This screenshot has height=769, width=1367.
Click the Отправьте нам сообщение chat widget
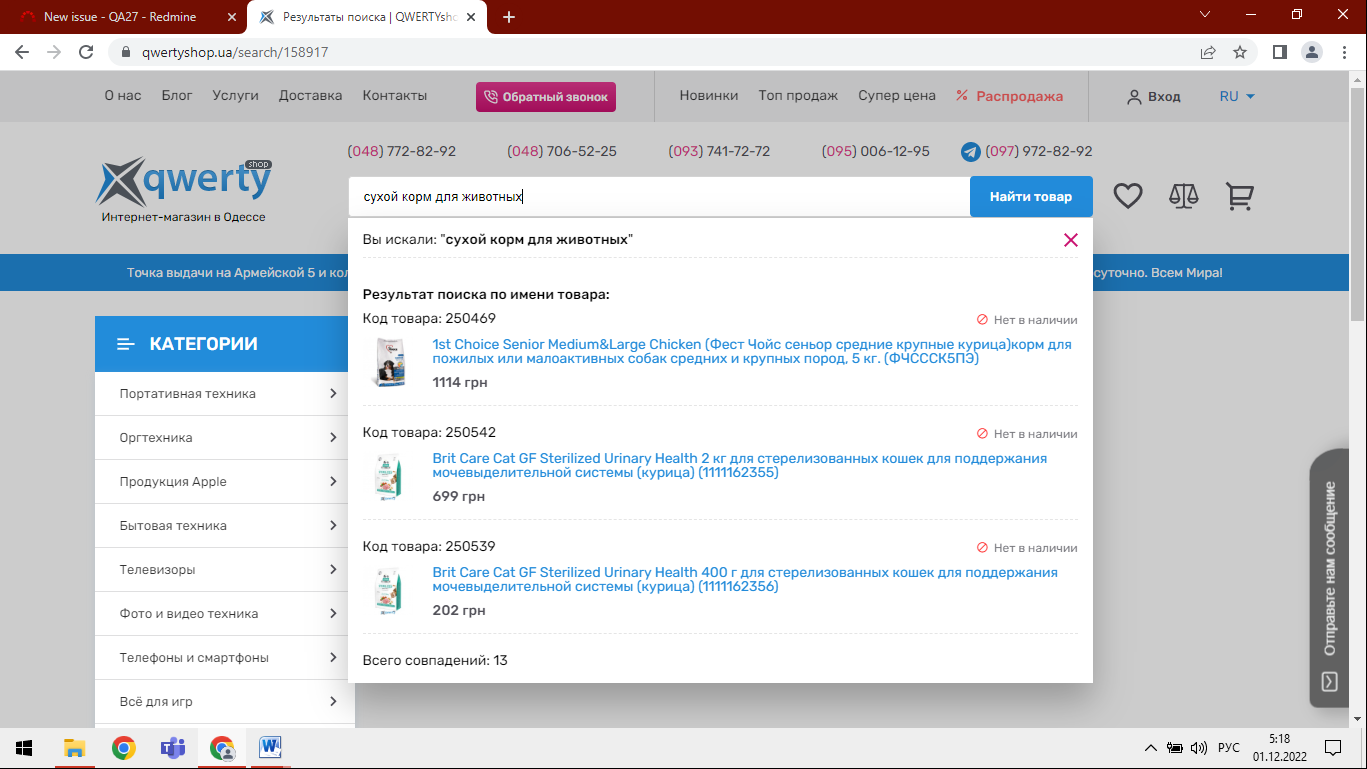[1329, 578]
